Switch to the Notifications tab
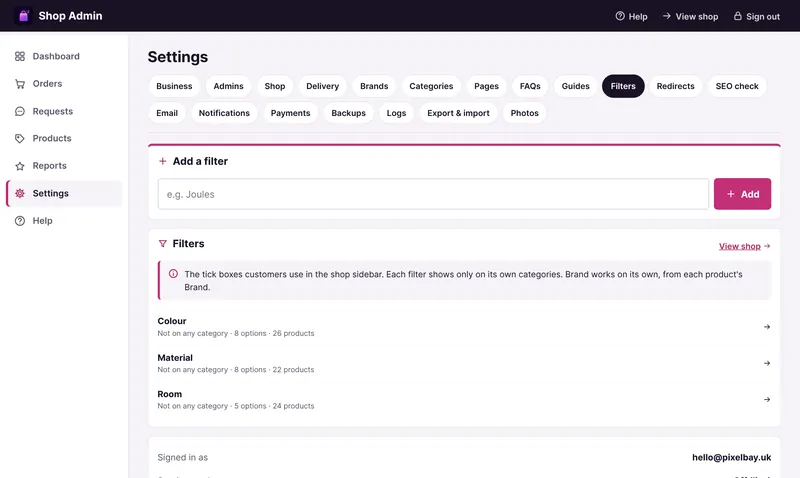The height and width of the screenshot is (478, 800). (224, 113)
